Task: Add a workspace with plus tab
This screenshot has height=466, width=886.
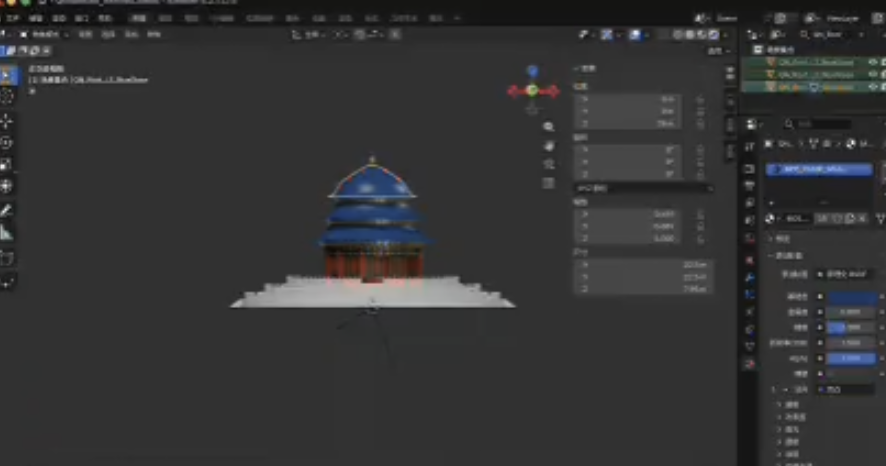Action: [457, 18]
